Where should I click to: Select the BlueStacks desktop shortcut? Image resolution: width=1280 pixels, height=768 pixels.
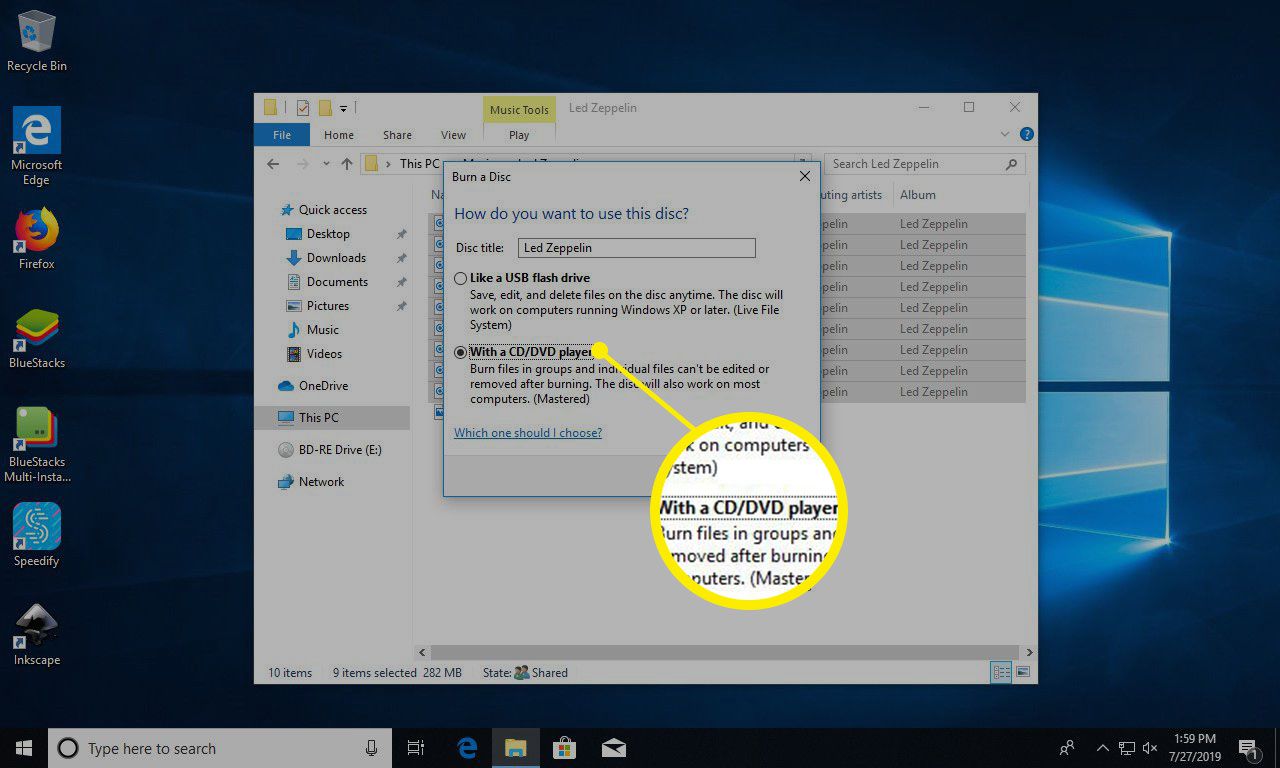click(x=36, y=338)
